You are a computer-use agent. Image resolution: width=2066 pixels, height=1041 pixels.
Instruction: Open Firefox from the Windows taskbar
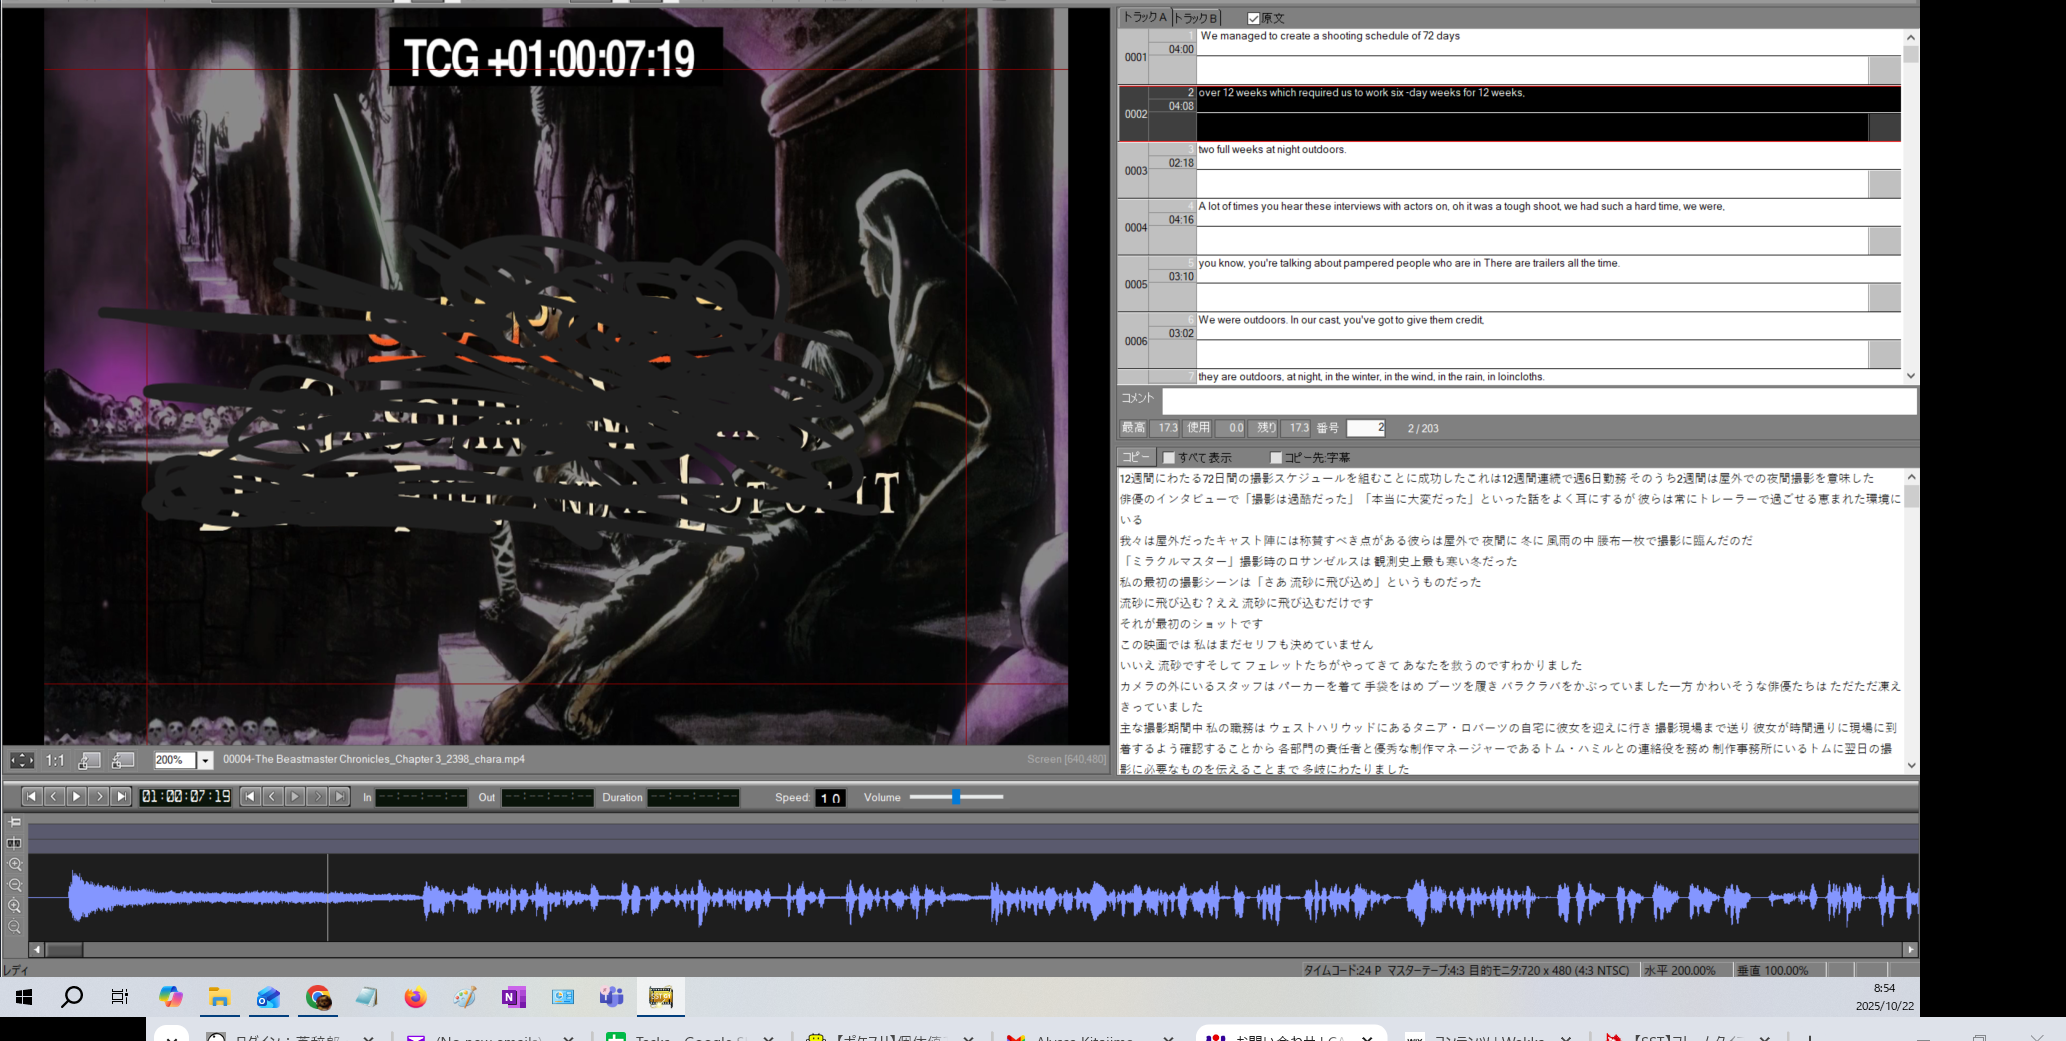point(415,997)
